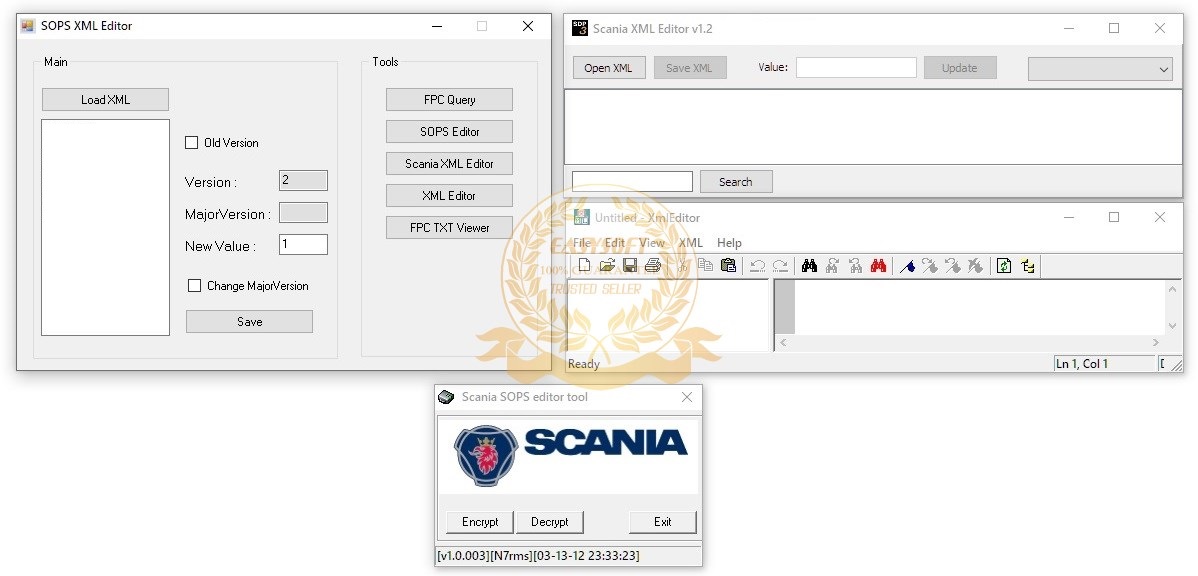Viewport: 1198px width, 576px height.
Task: Click Copy icon in XmlEditor toolbar
Action: tap(705, 266)
